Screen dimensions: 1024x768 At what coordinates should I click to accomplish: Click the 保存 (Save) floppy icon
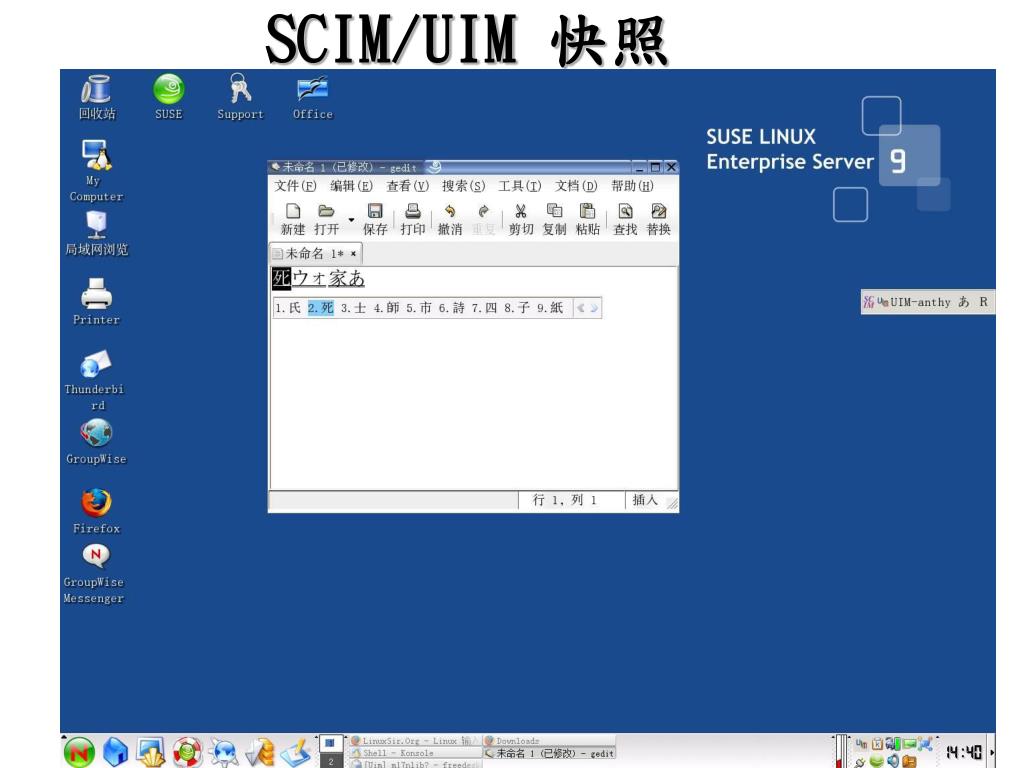375,219
